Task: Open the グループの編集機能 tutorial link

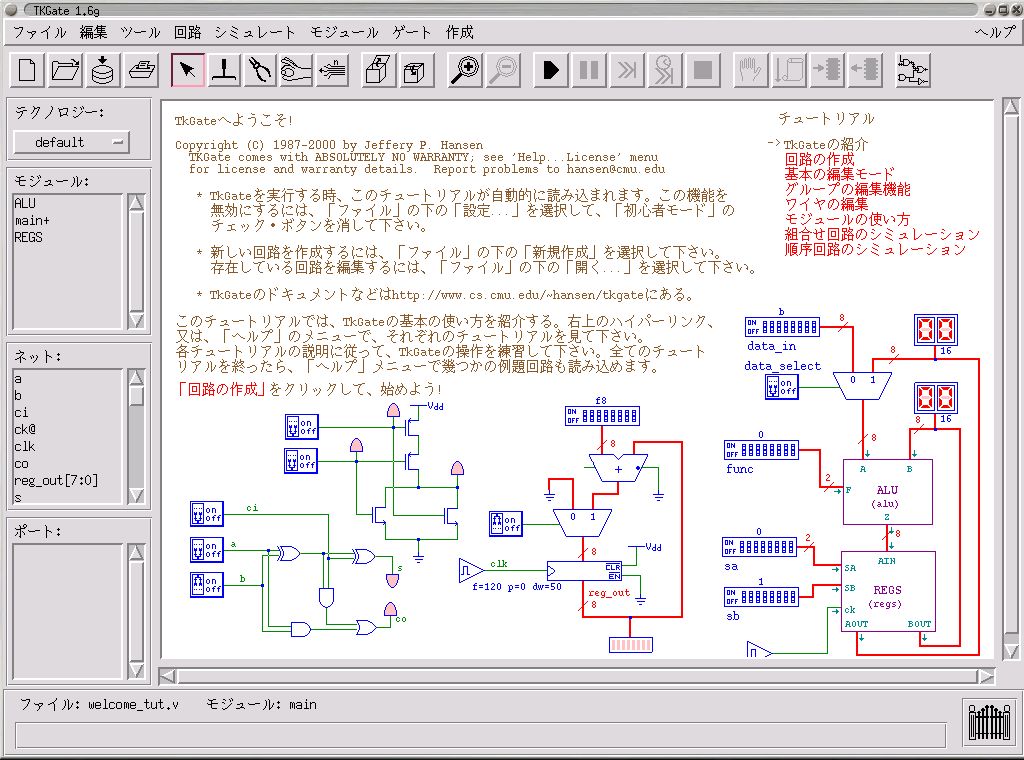Action: click(847, 189)
